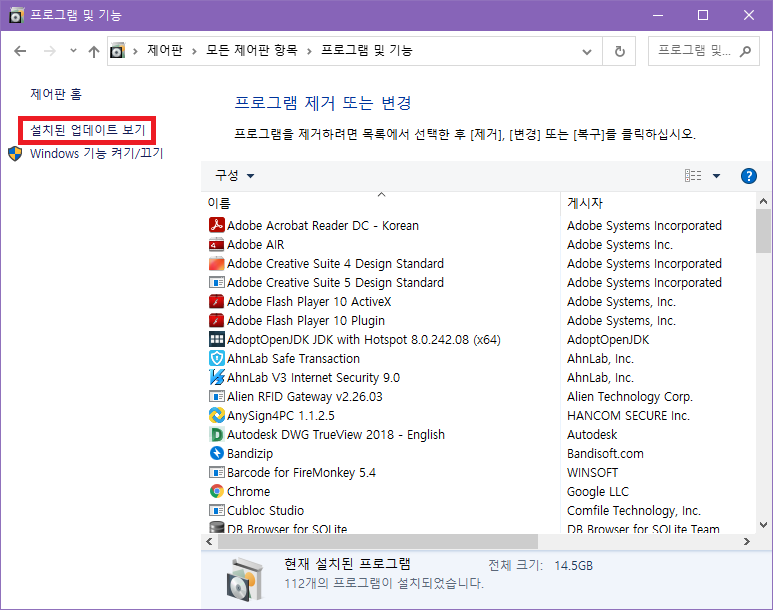Viewport: 773px width, 610px height.
Task: Select the Chrome program row text
Action: point(248,492)
